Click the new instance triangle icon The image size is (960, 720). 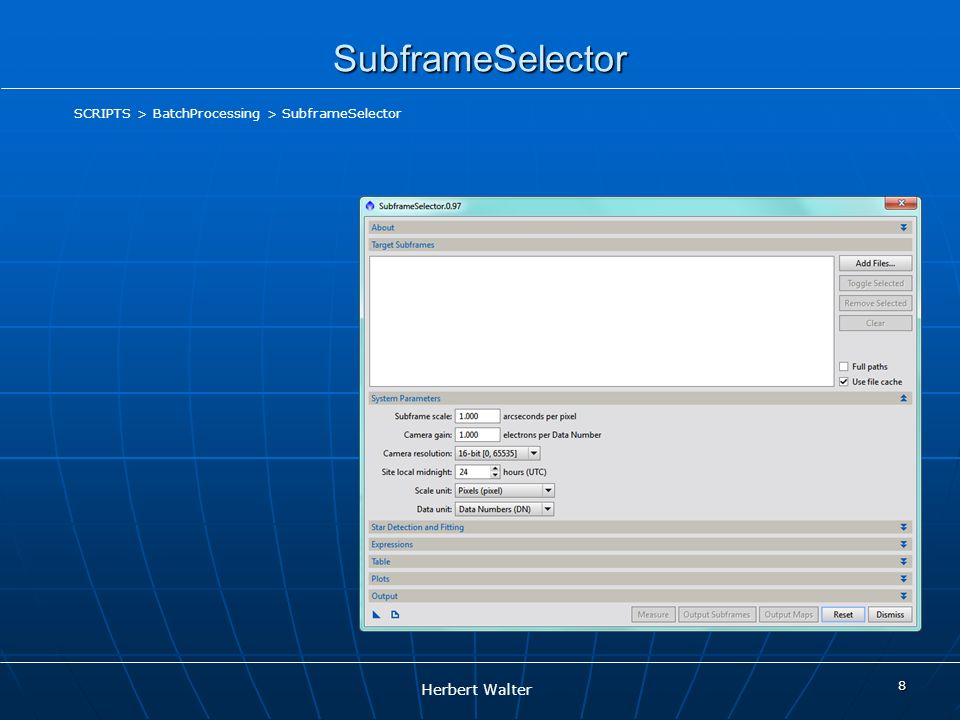pyautogui.click(x=377, y=615)
